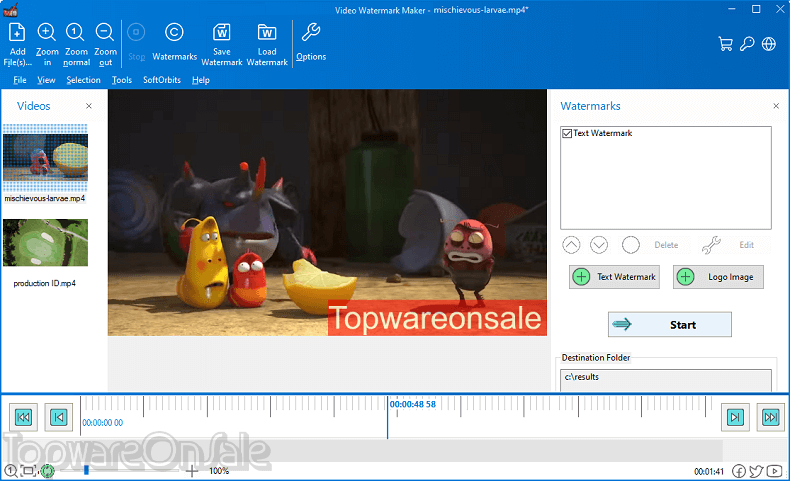Click the Destination Folder path field
790x481 pixels.
coord(666,379)
